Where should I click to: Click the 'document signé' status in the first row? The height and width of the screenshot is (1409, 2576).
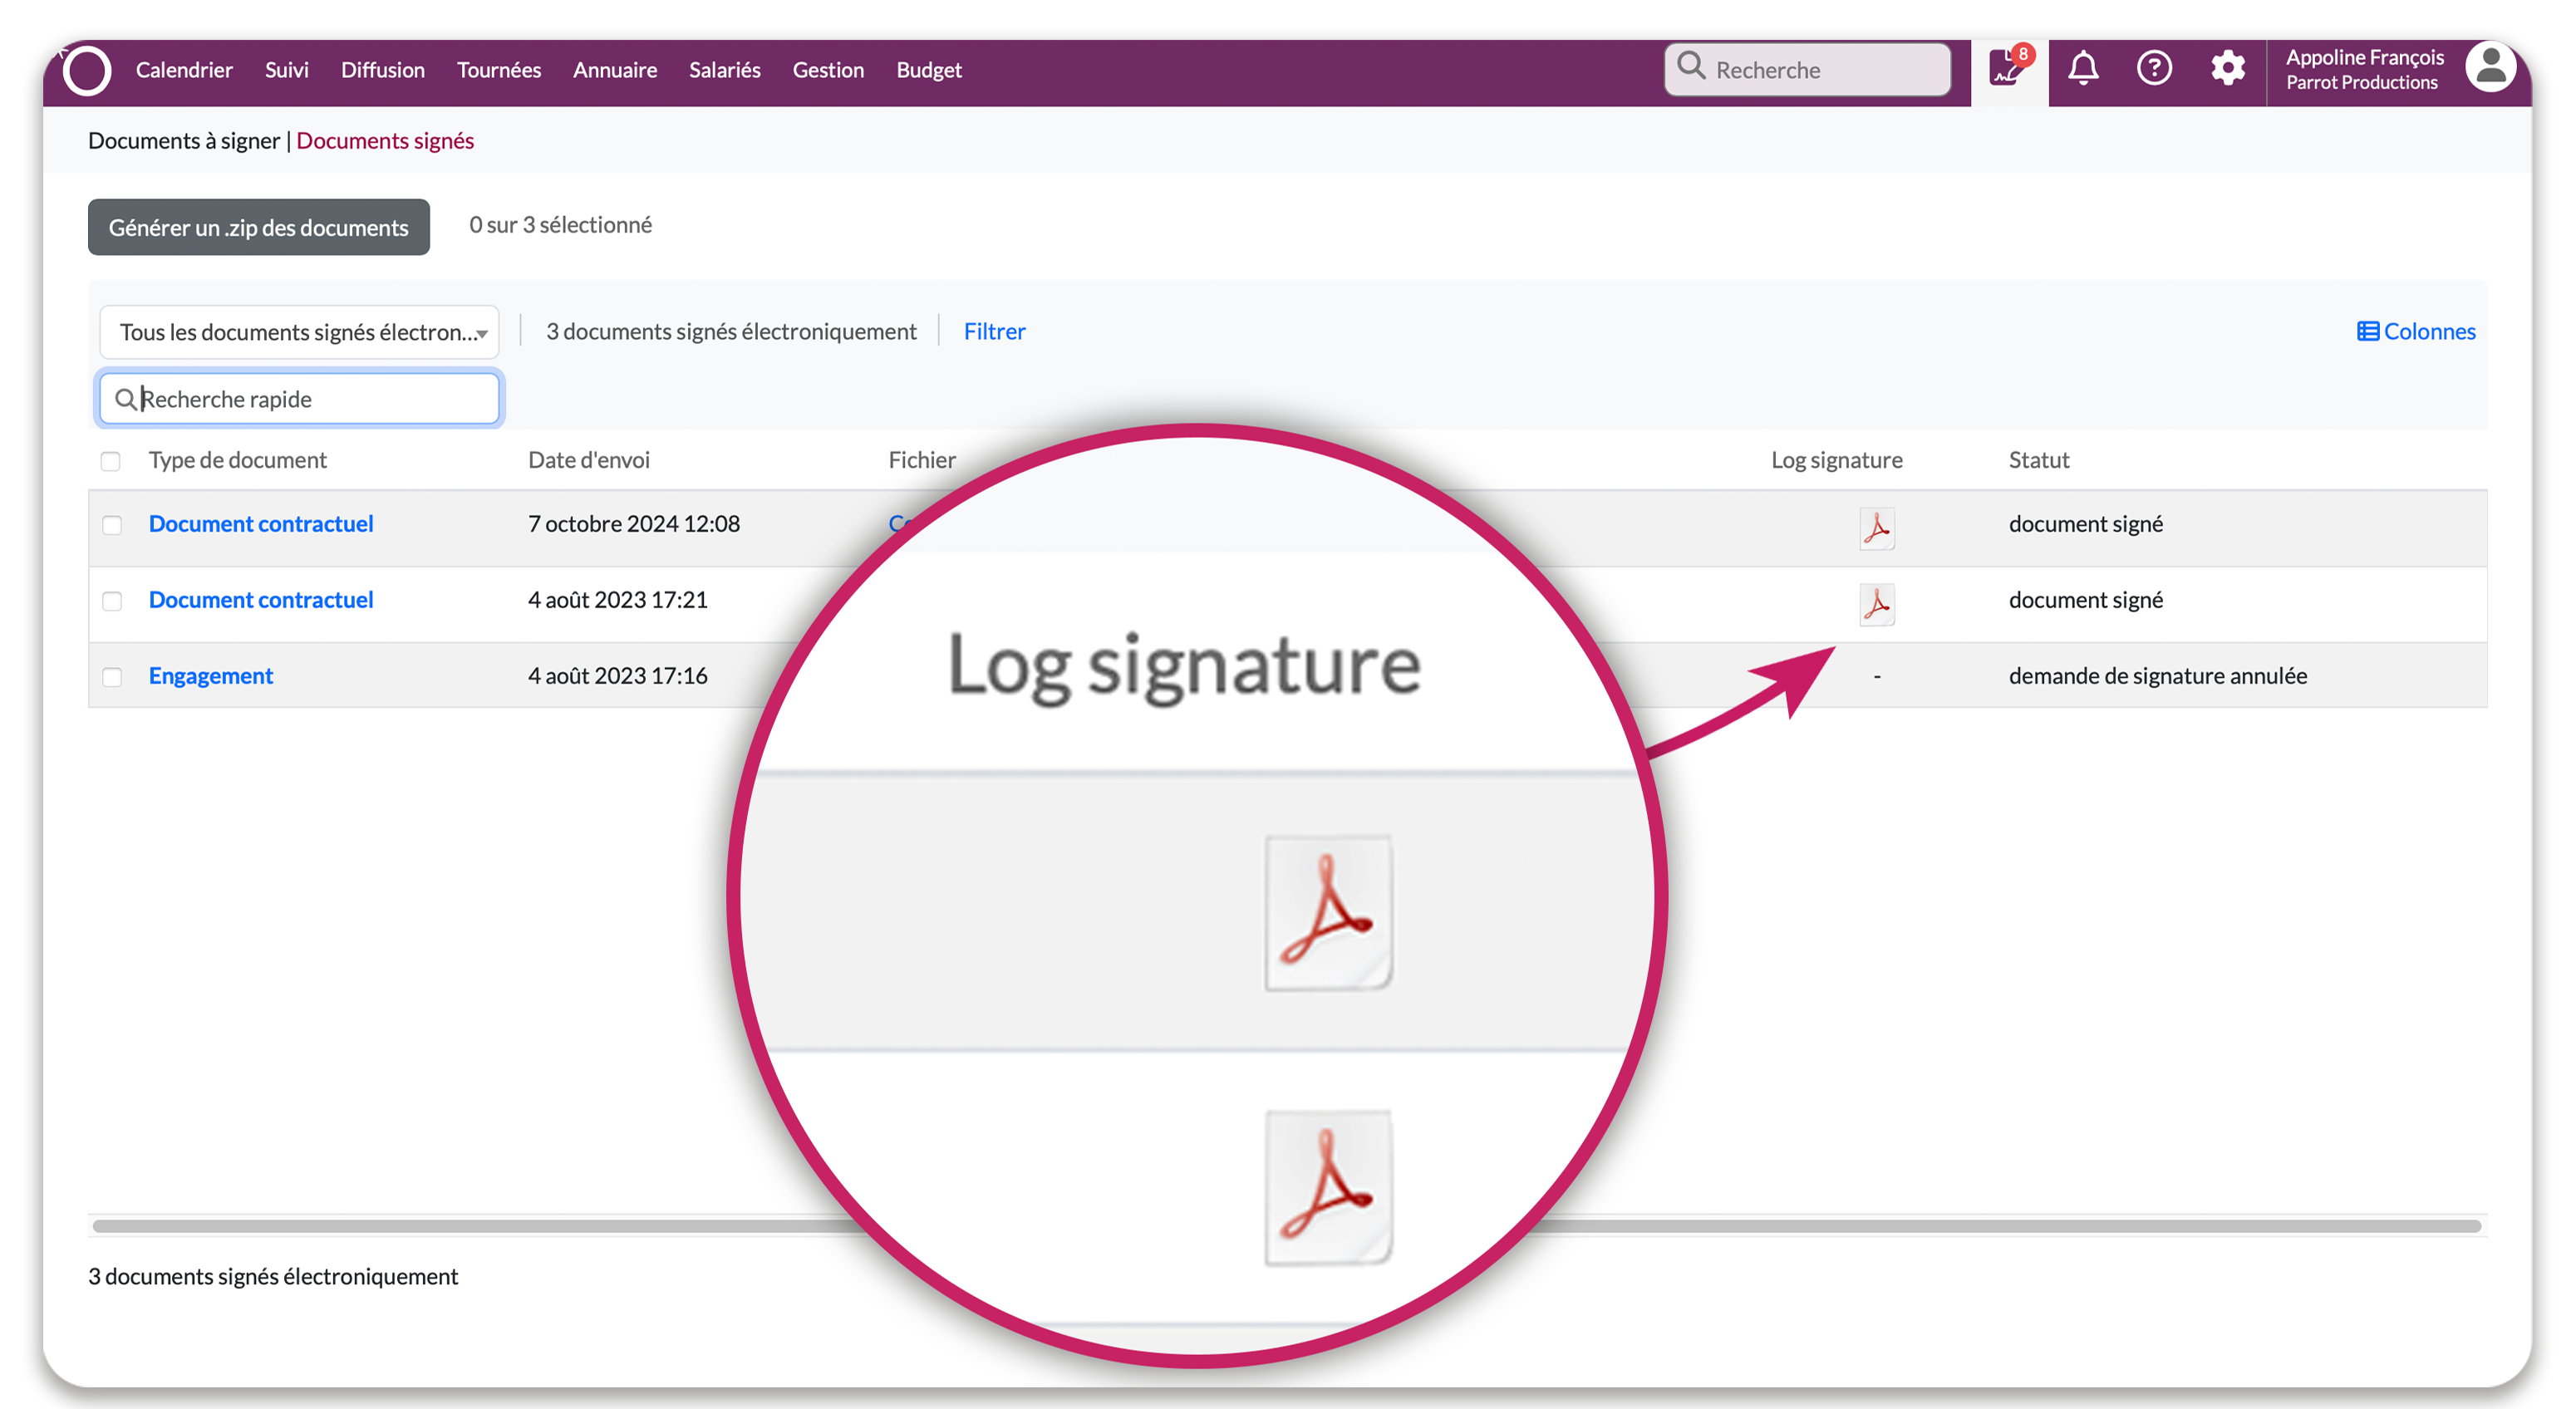[2086, 523]
